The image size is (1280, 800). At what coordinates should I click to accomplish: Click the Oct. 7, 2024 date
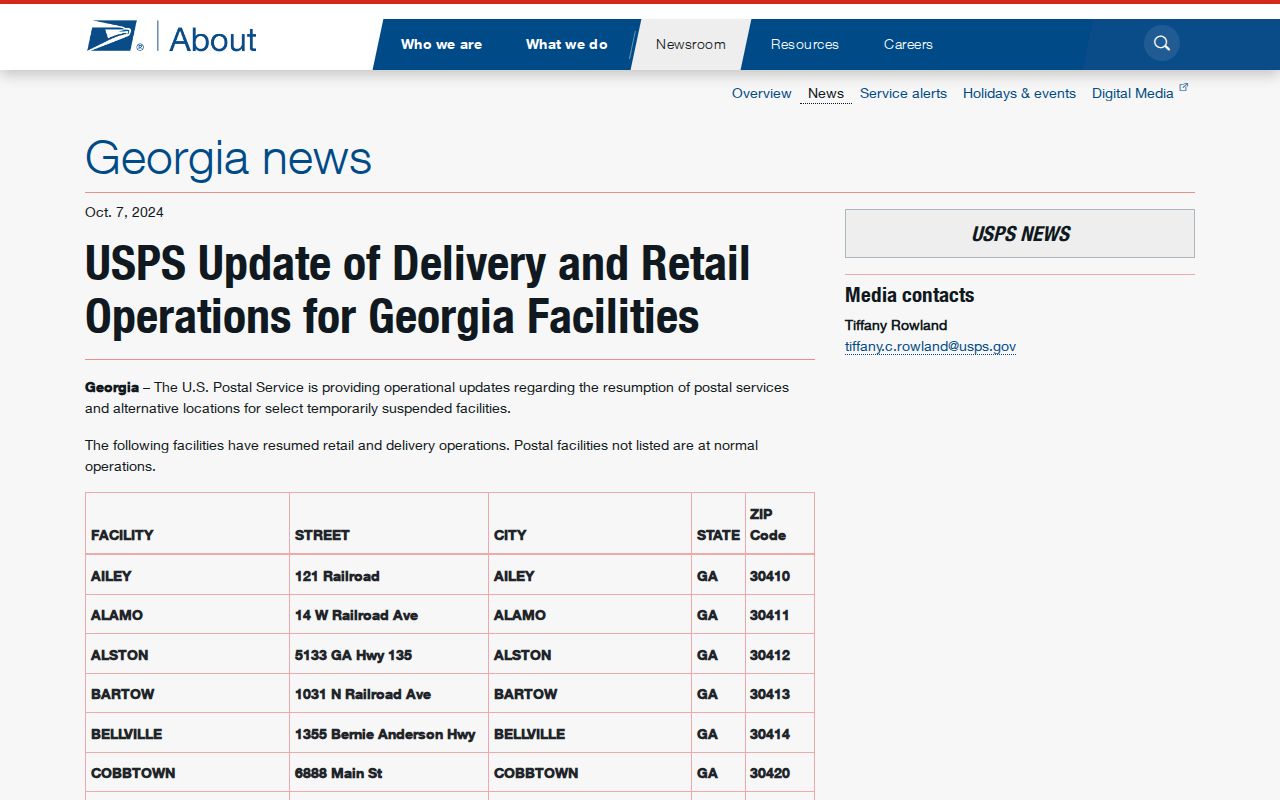(x=124, y=212)
